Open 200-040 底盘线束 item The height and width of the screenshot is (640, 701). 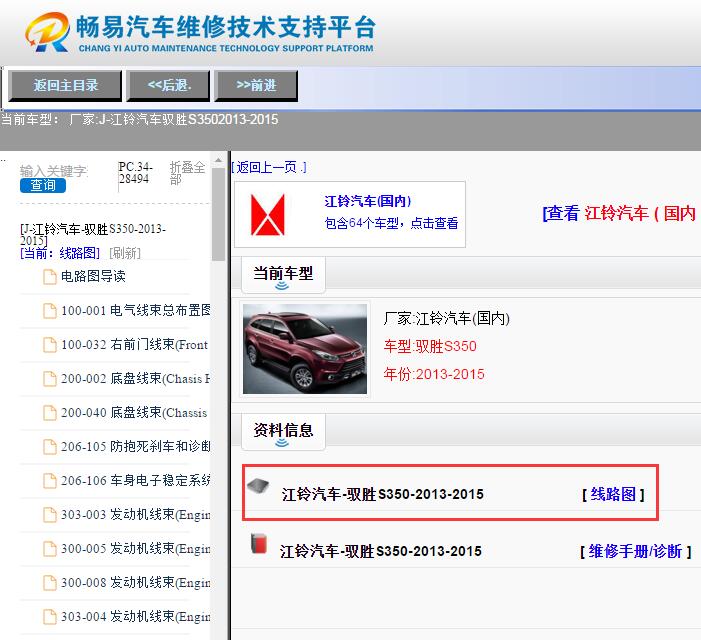pyautogui.click(x=134, y=413)
